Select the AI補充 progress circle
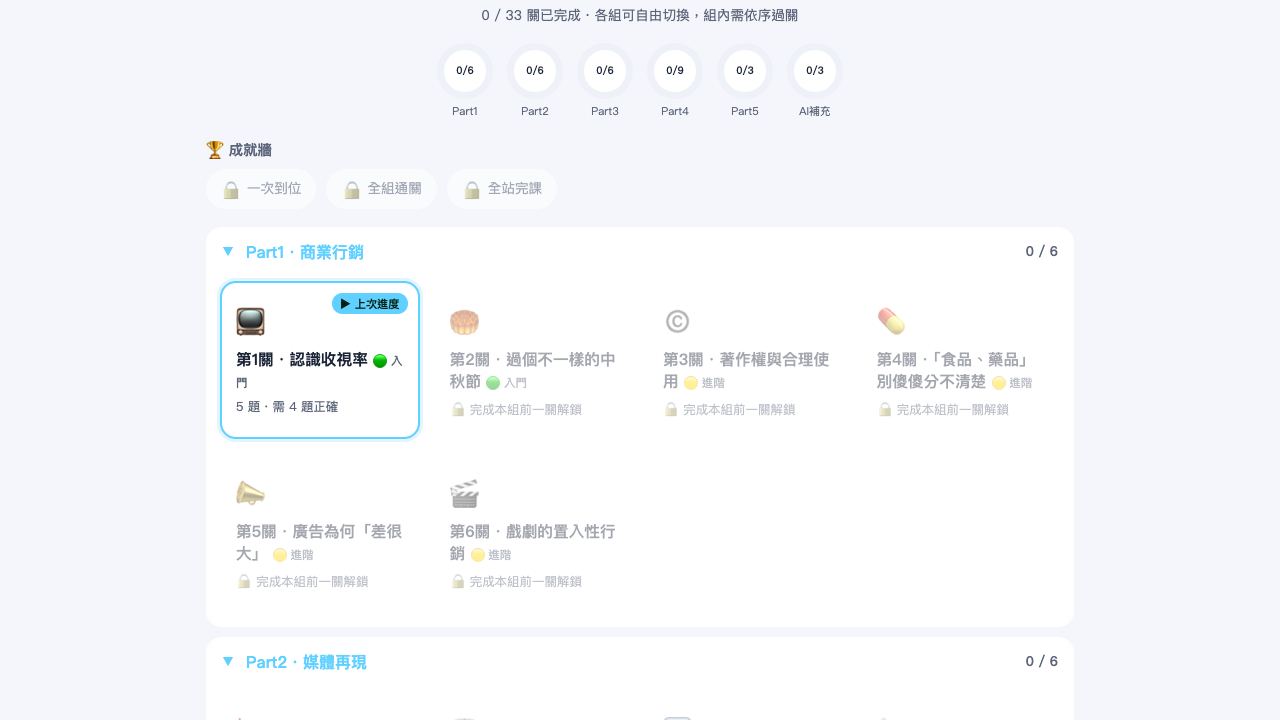This screenshot has width=1280, height=720. pos(815,71)
